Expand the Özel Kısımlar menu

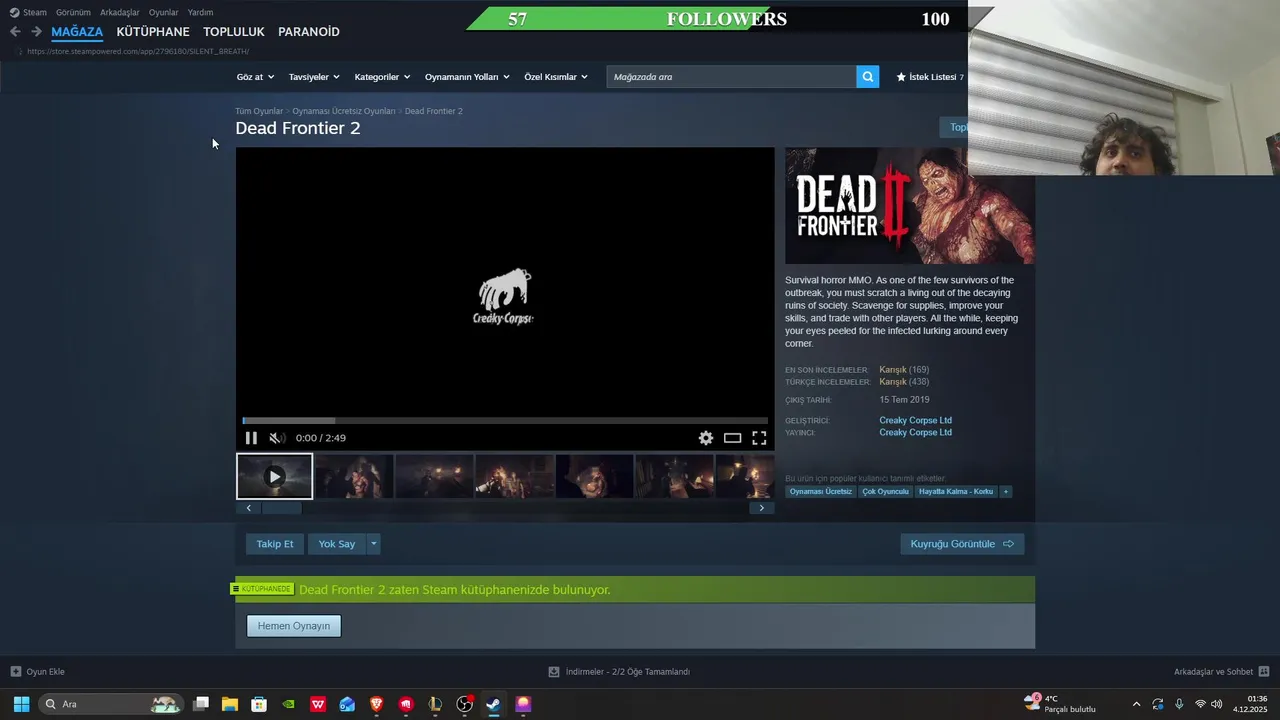(556, 77)
